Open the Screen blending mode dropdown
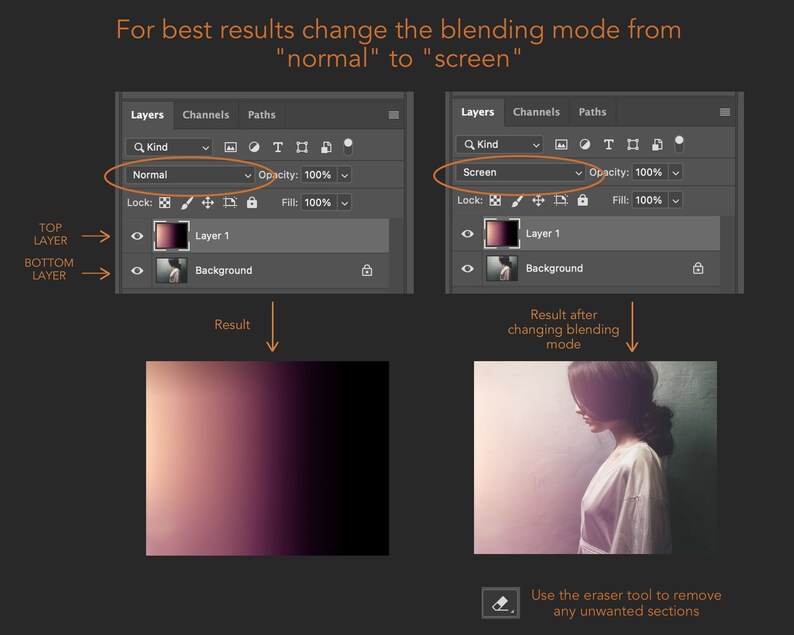Screen dimensions: 794x635 pos(521,173)
